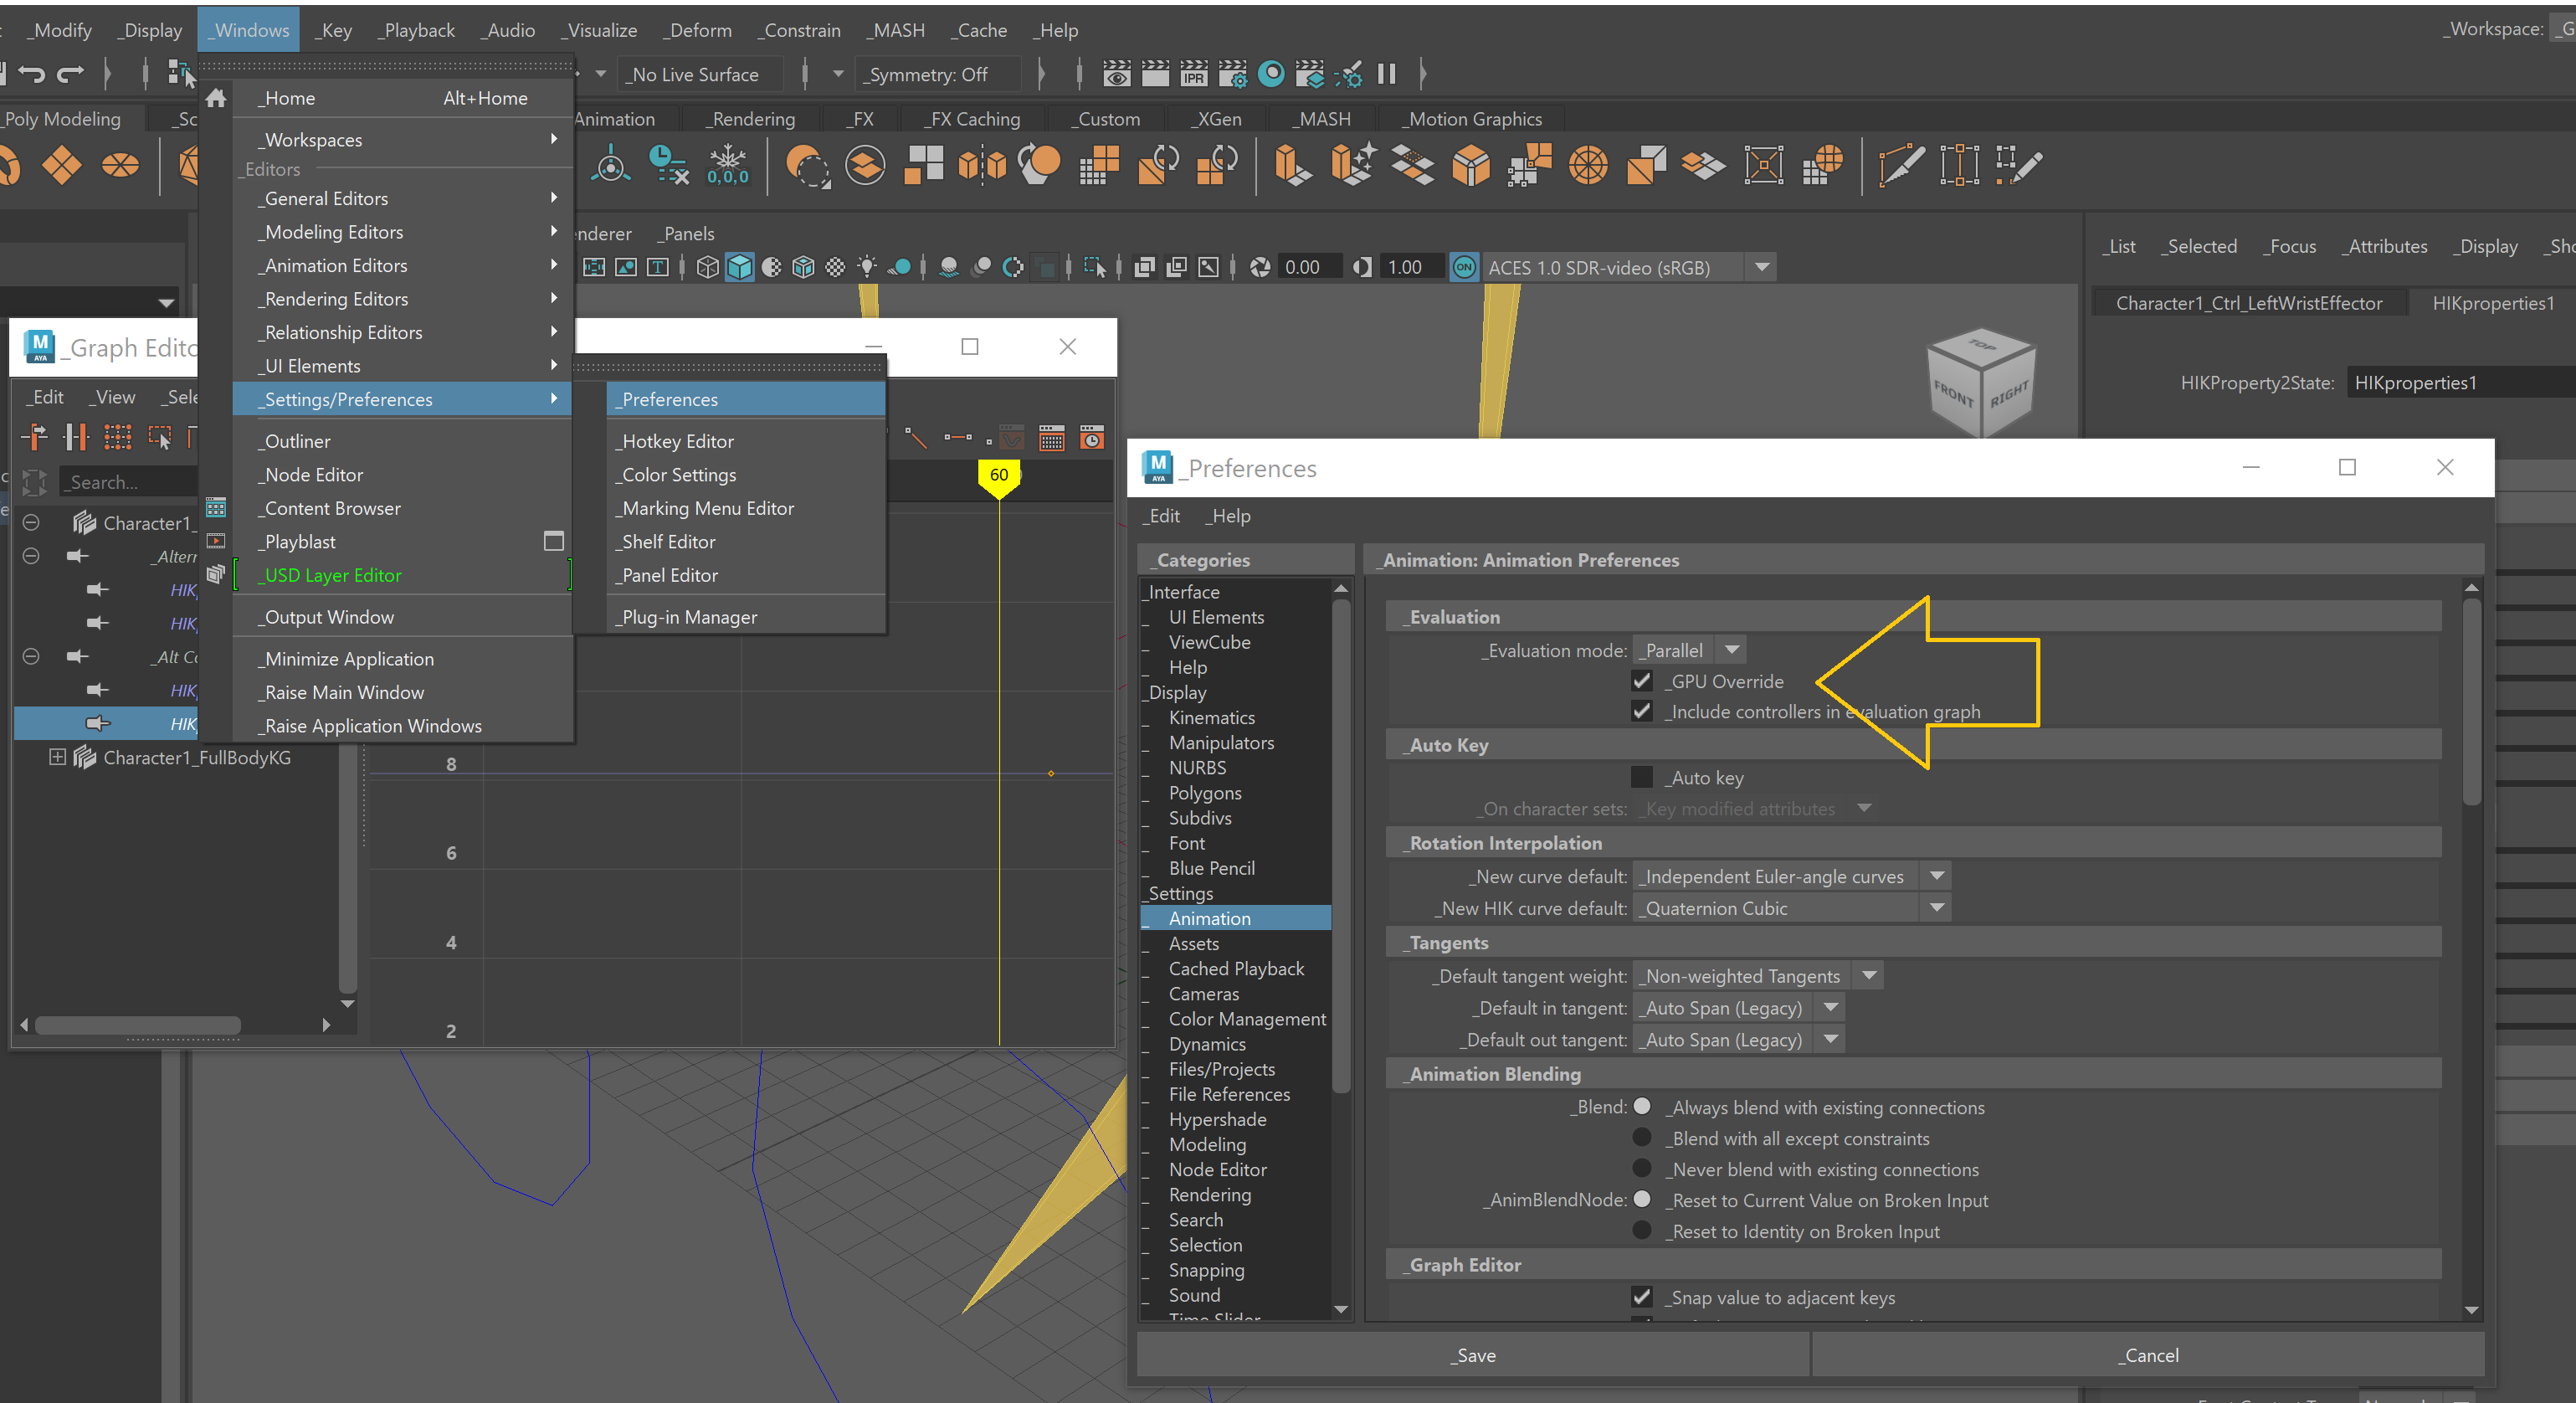Save the animation preferences
The image size is (2576, 1403).
[1472, 1355]
